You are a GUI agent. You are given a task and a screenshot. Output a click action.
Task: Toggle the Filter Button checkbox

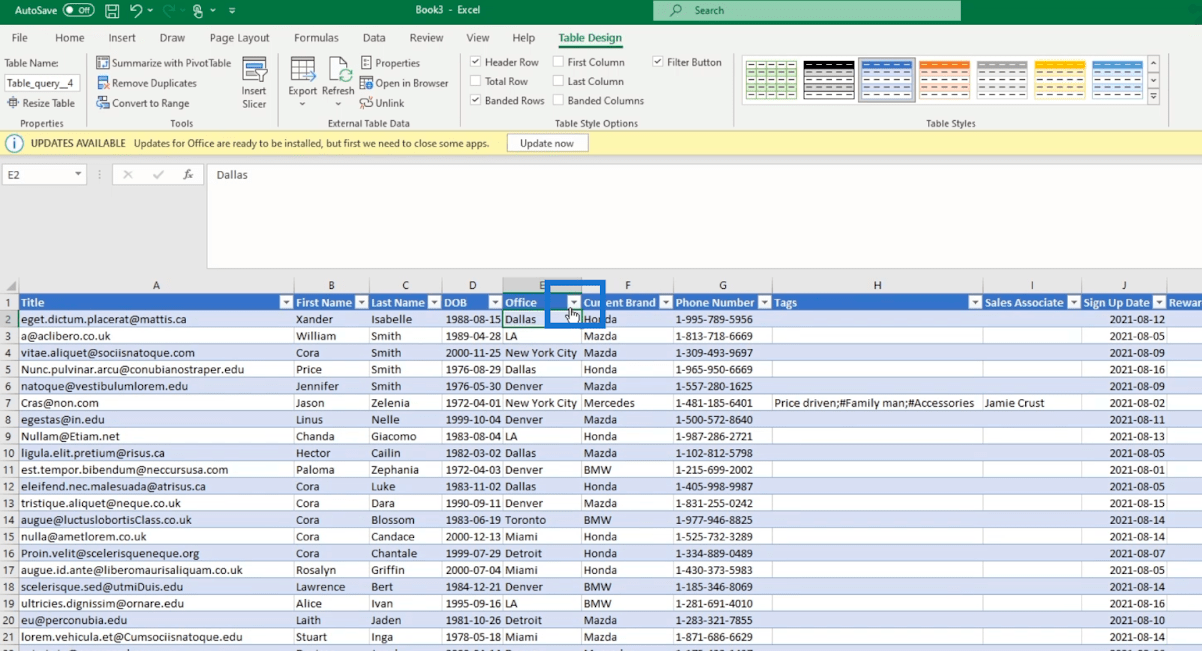tap(658, 62)
